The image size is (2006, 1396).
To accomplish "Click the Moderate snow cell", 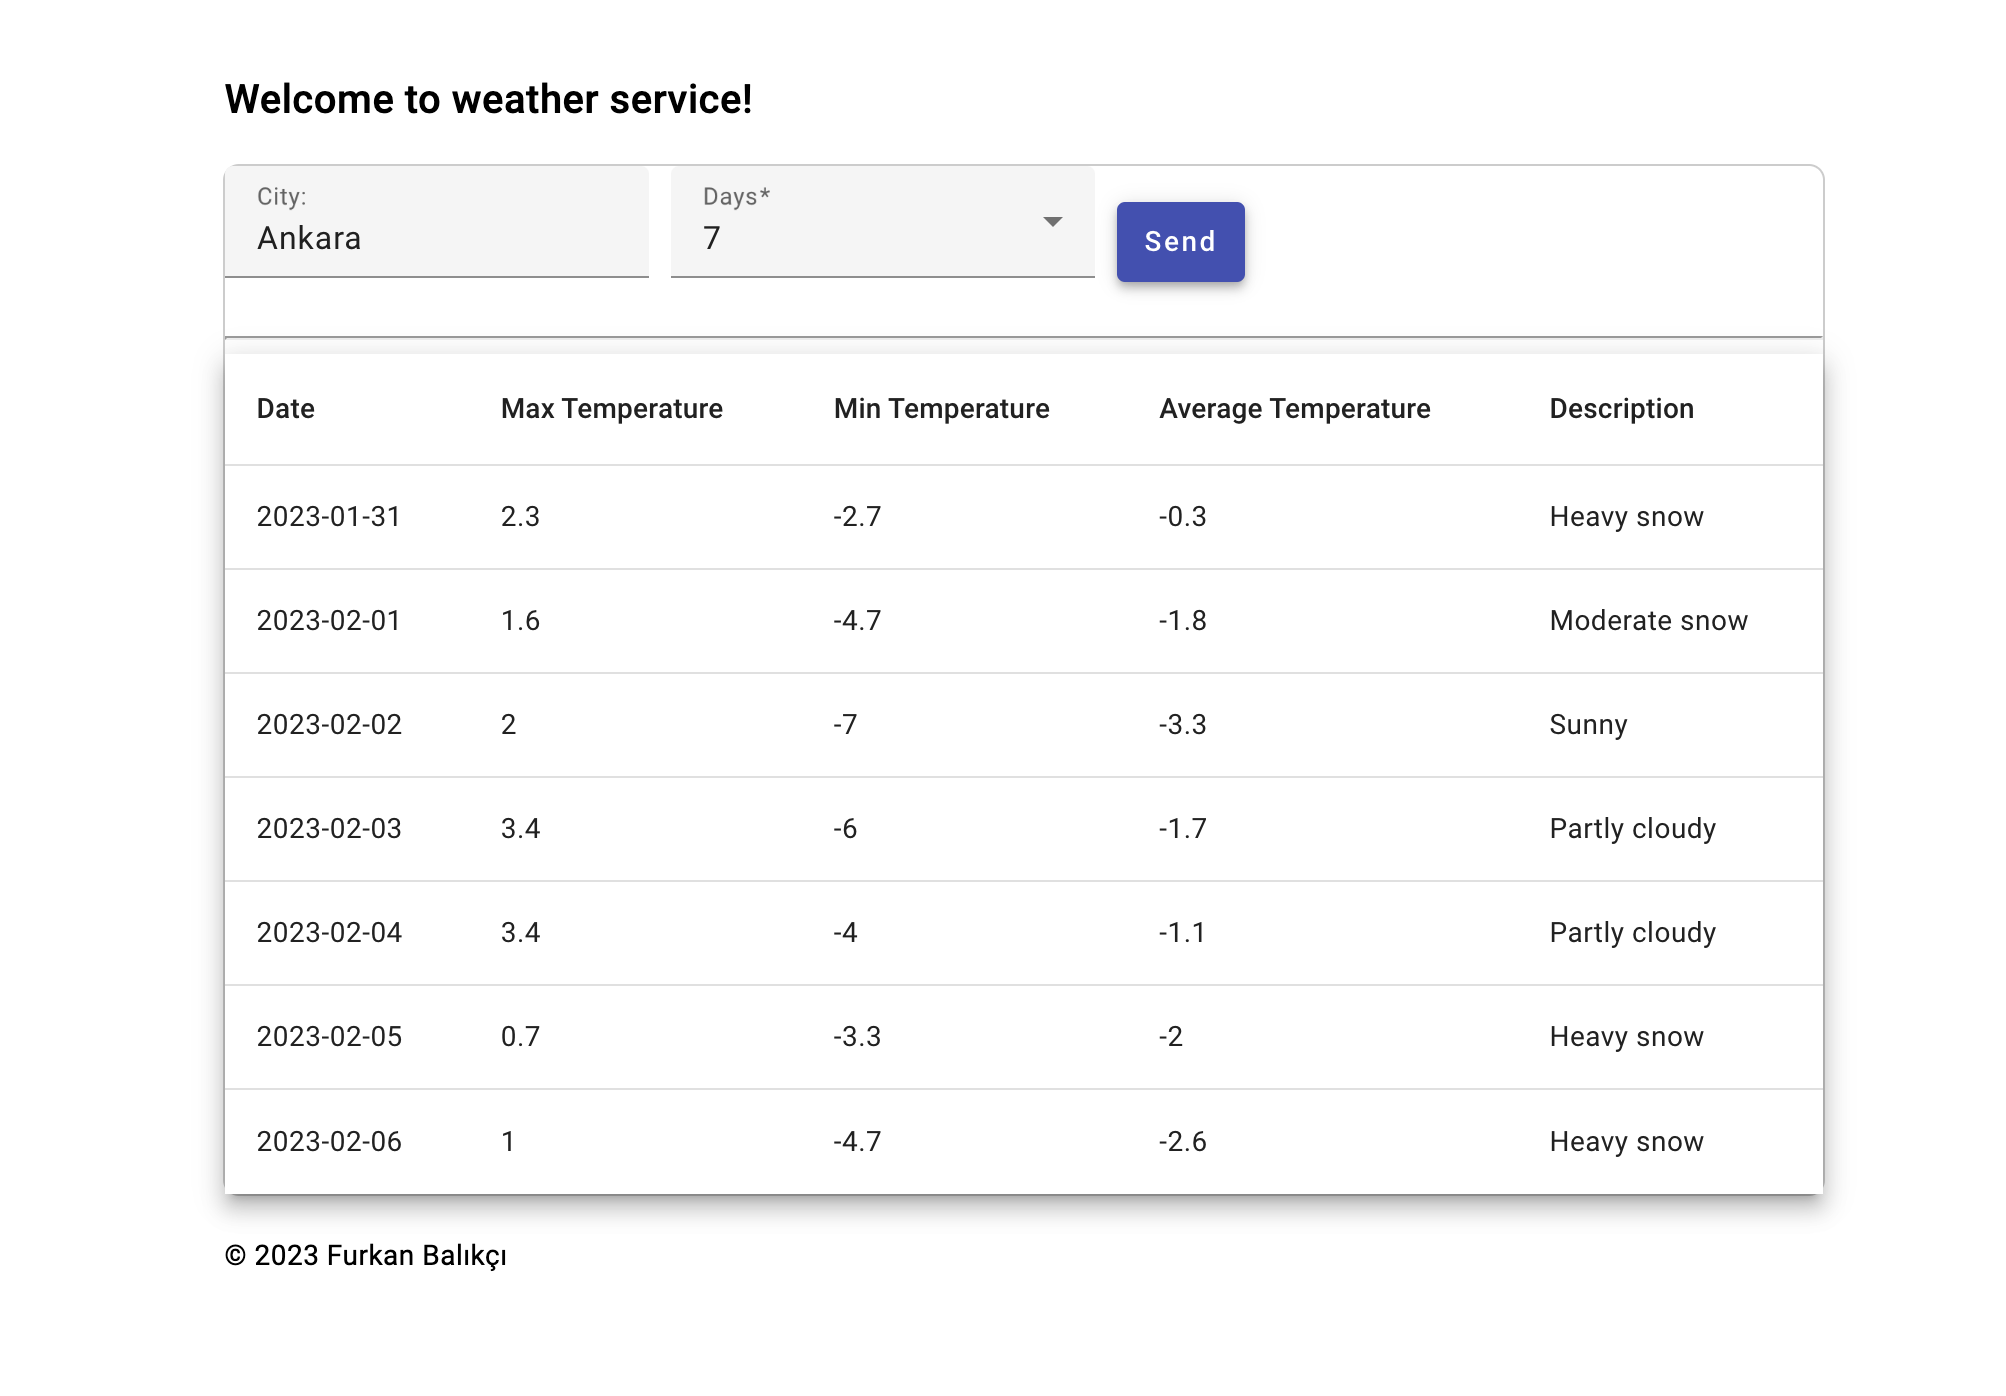I will coord(1648,621).
